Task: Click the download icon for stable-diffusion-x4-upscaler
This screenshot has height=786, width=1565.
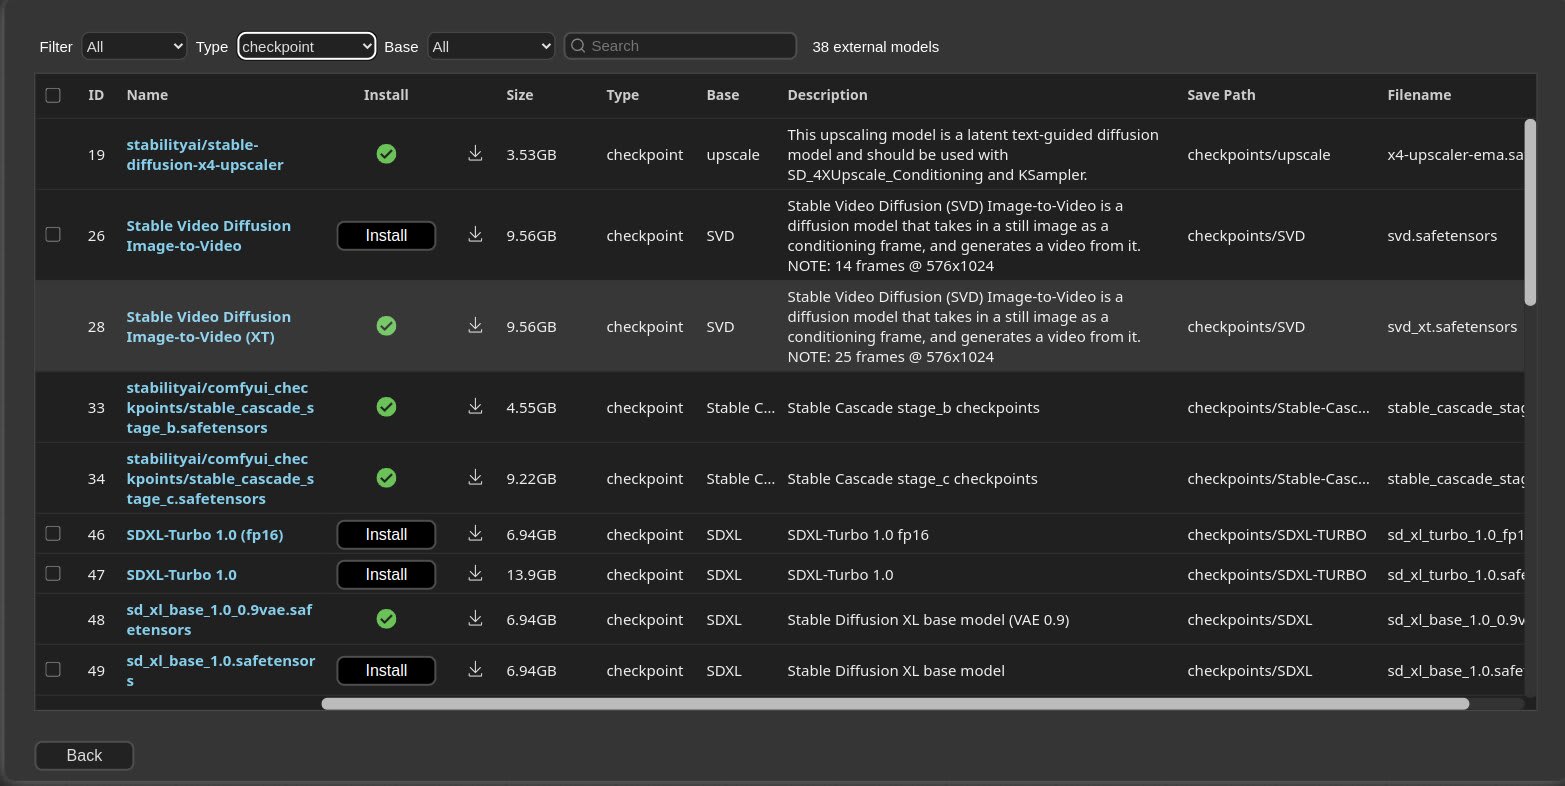Action: tap(475, 154)
